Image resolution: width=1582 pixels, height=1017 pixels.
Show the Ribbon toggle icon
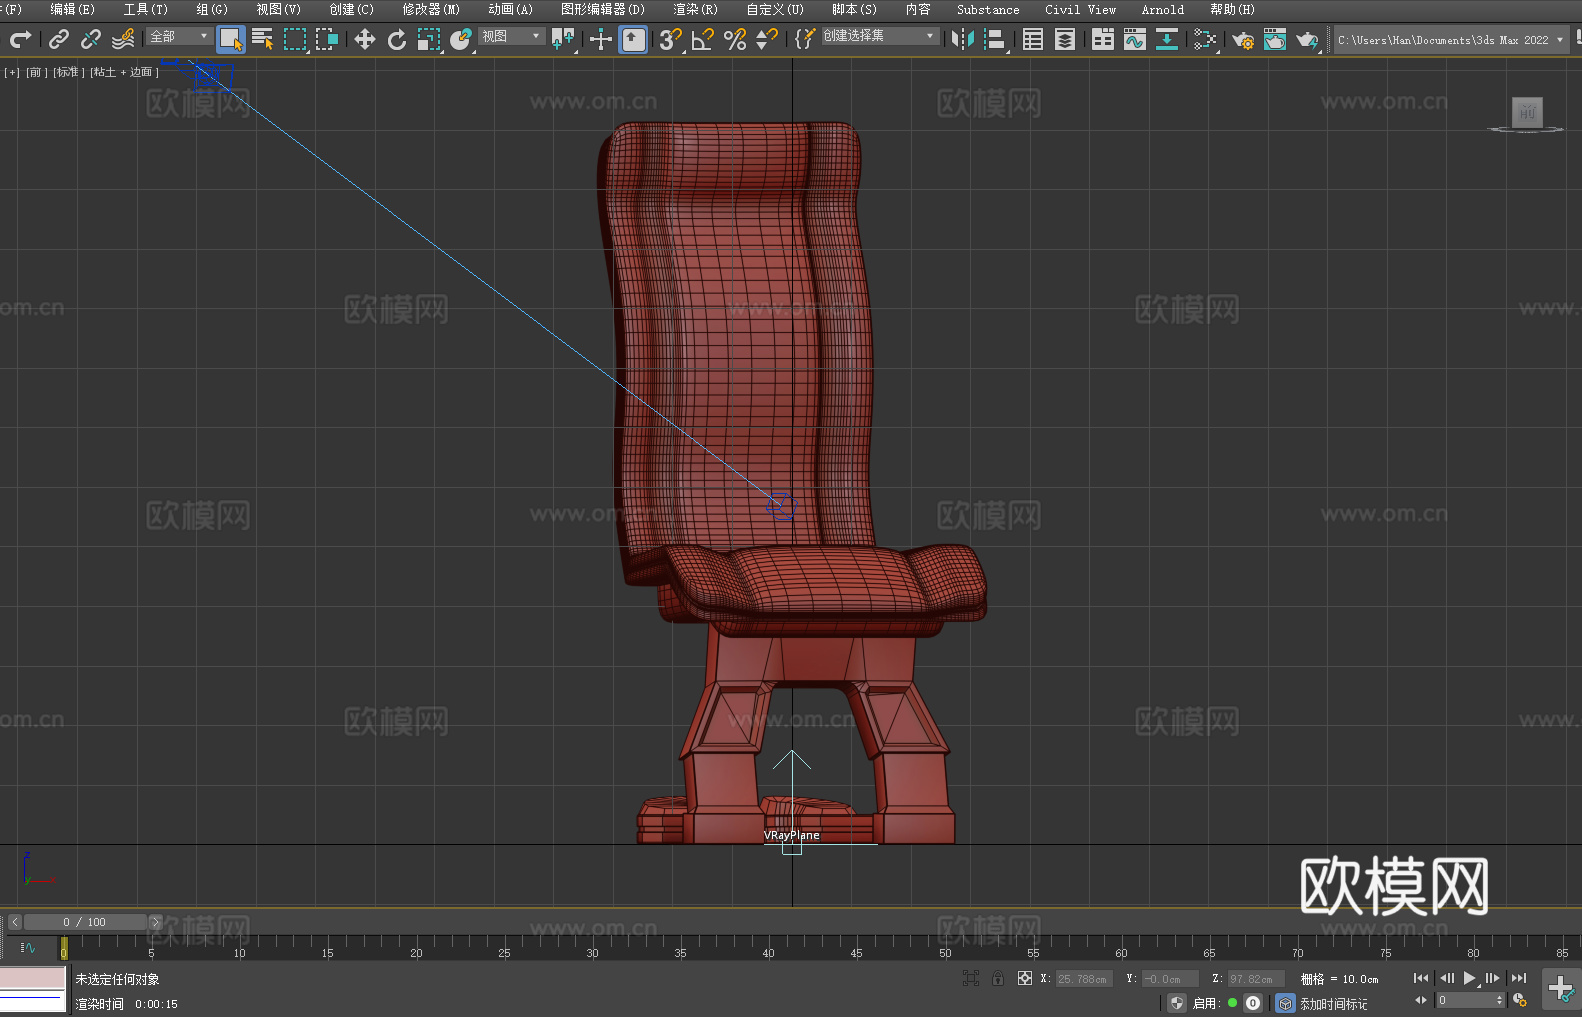pyautogui.click(x=1103, y=39)
